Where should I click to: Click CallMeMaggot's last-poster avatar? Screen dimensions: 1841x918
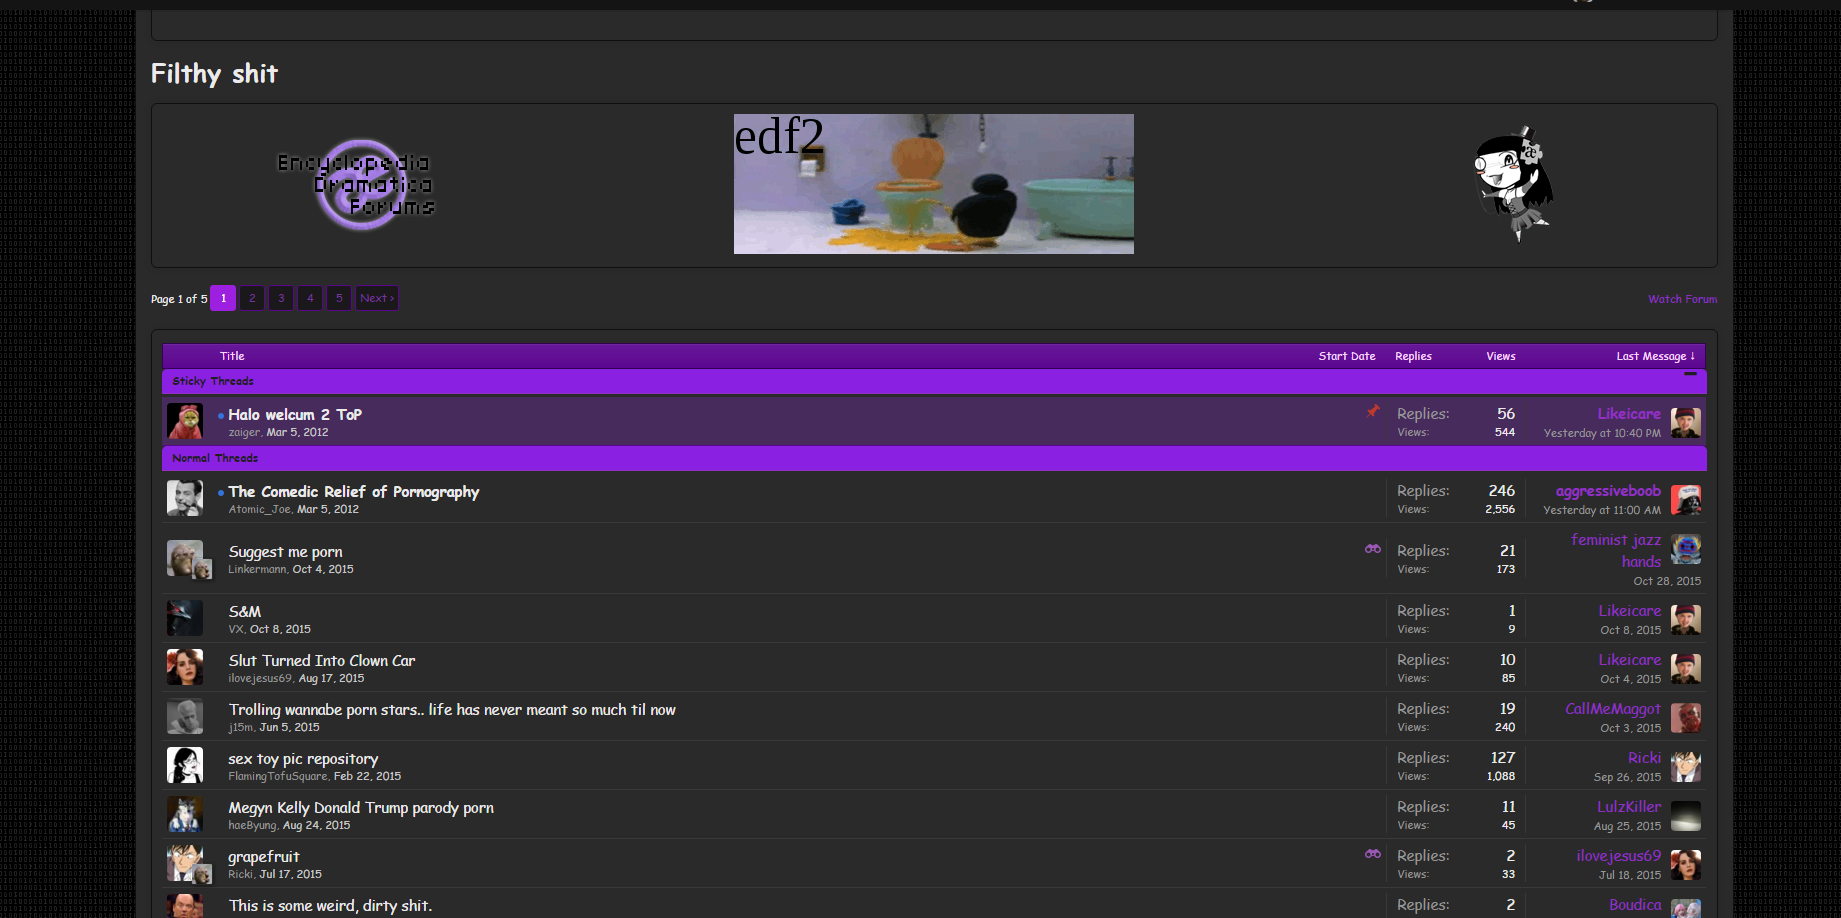[1686, 718]
